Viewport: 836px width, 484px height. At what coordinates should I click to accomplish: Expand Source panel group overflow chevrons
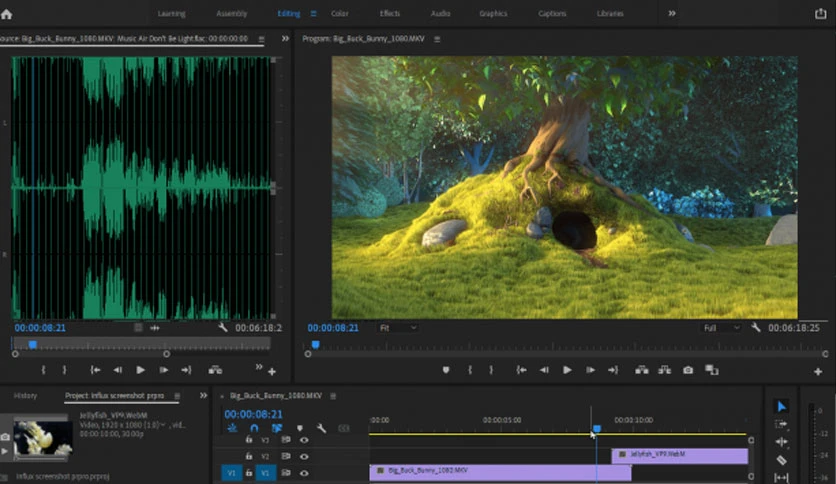pos(285,39)
